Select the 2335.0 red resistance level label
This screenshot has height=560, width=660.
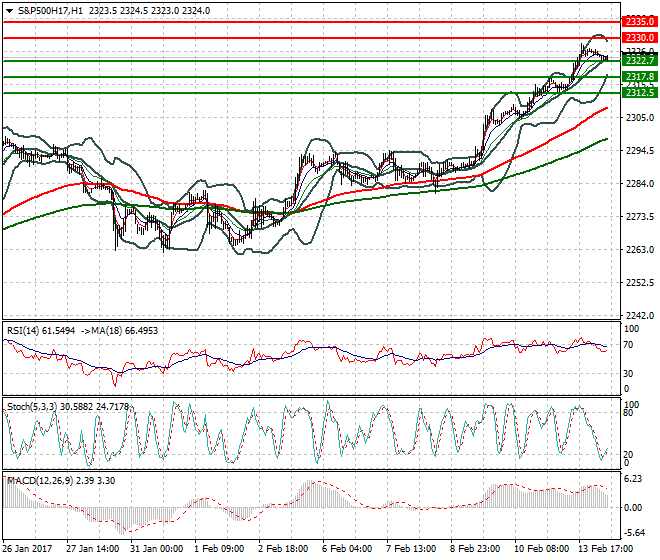[x=639, y=21]
